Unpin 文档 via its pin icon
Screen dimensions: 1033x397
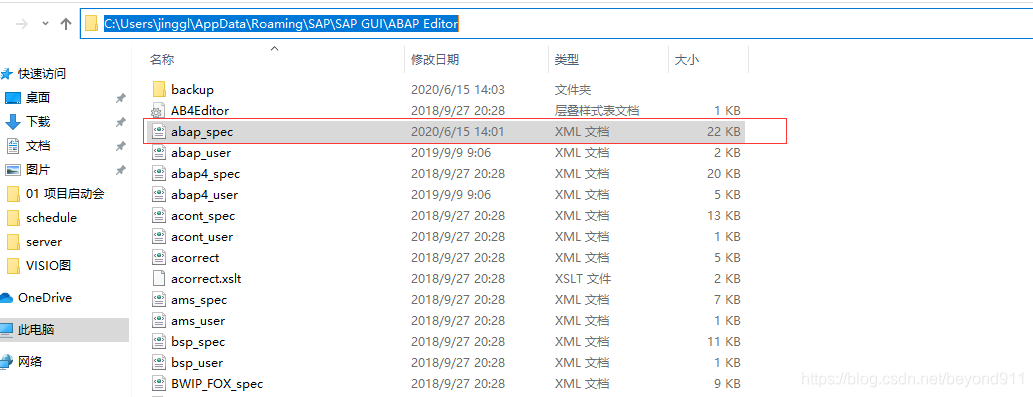[x=121, y=146]
